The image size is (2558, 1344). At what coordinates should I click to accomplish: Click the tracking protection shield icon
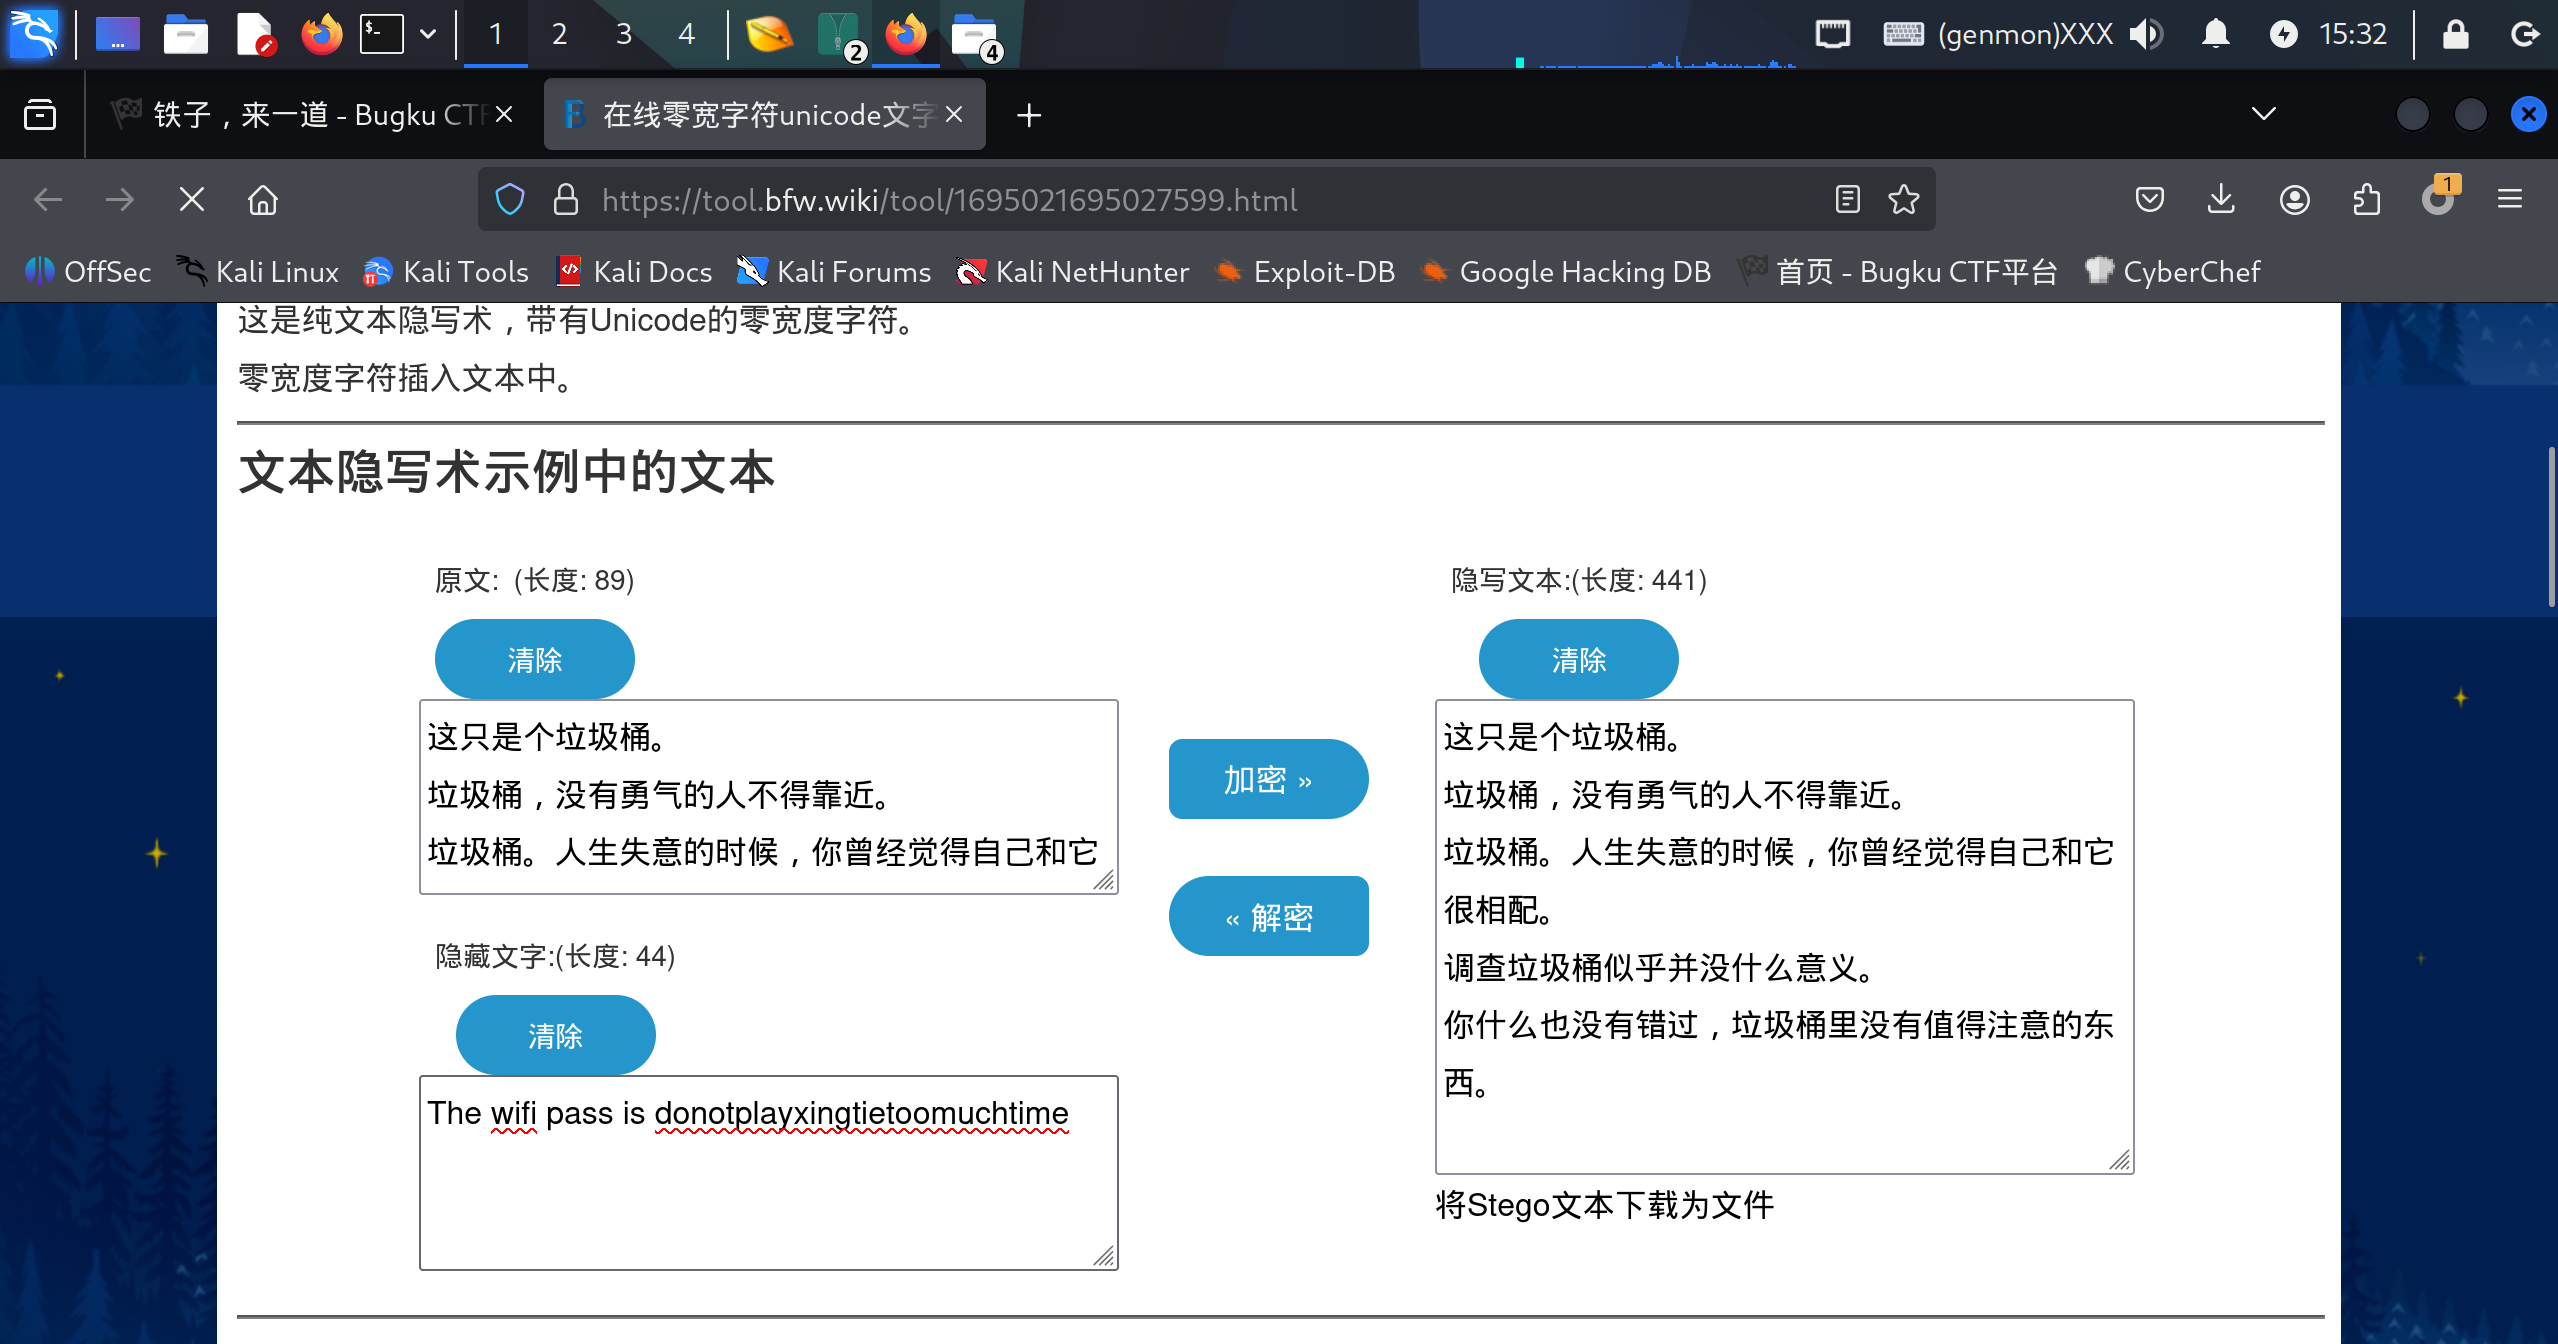510,200
